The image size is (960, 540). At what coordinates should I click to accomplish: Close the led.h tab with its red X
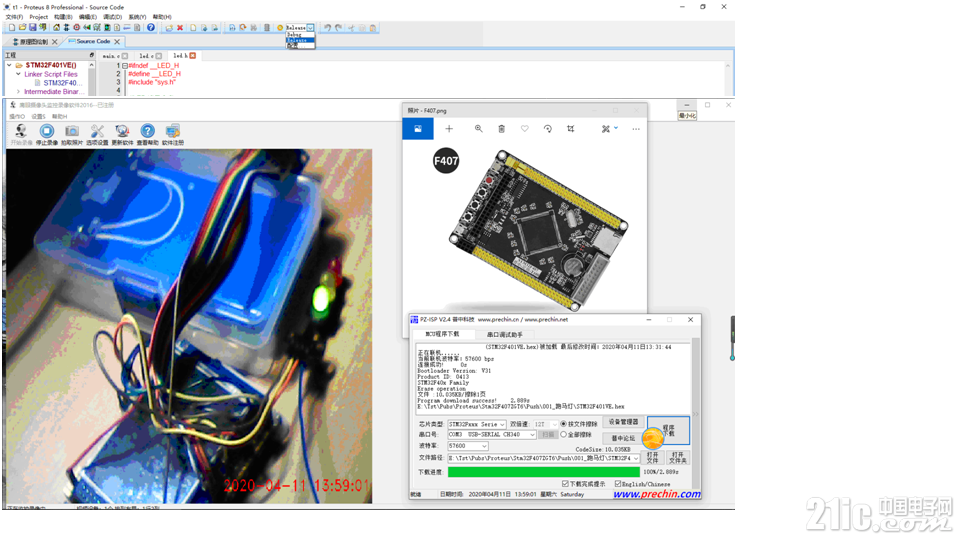(193, 56)
